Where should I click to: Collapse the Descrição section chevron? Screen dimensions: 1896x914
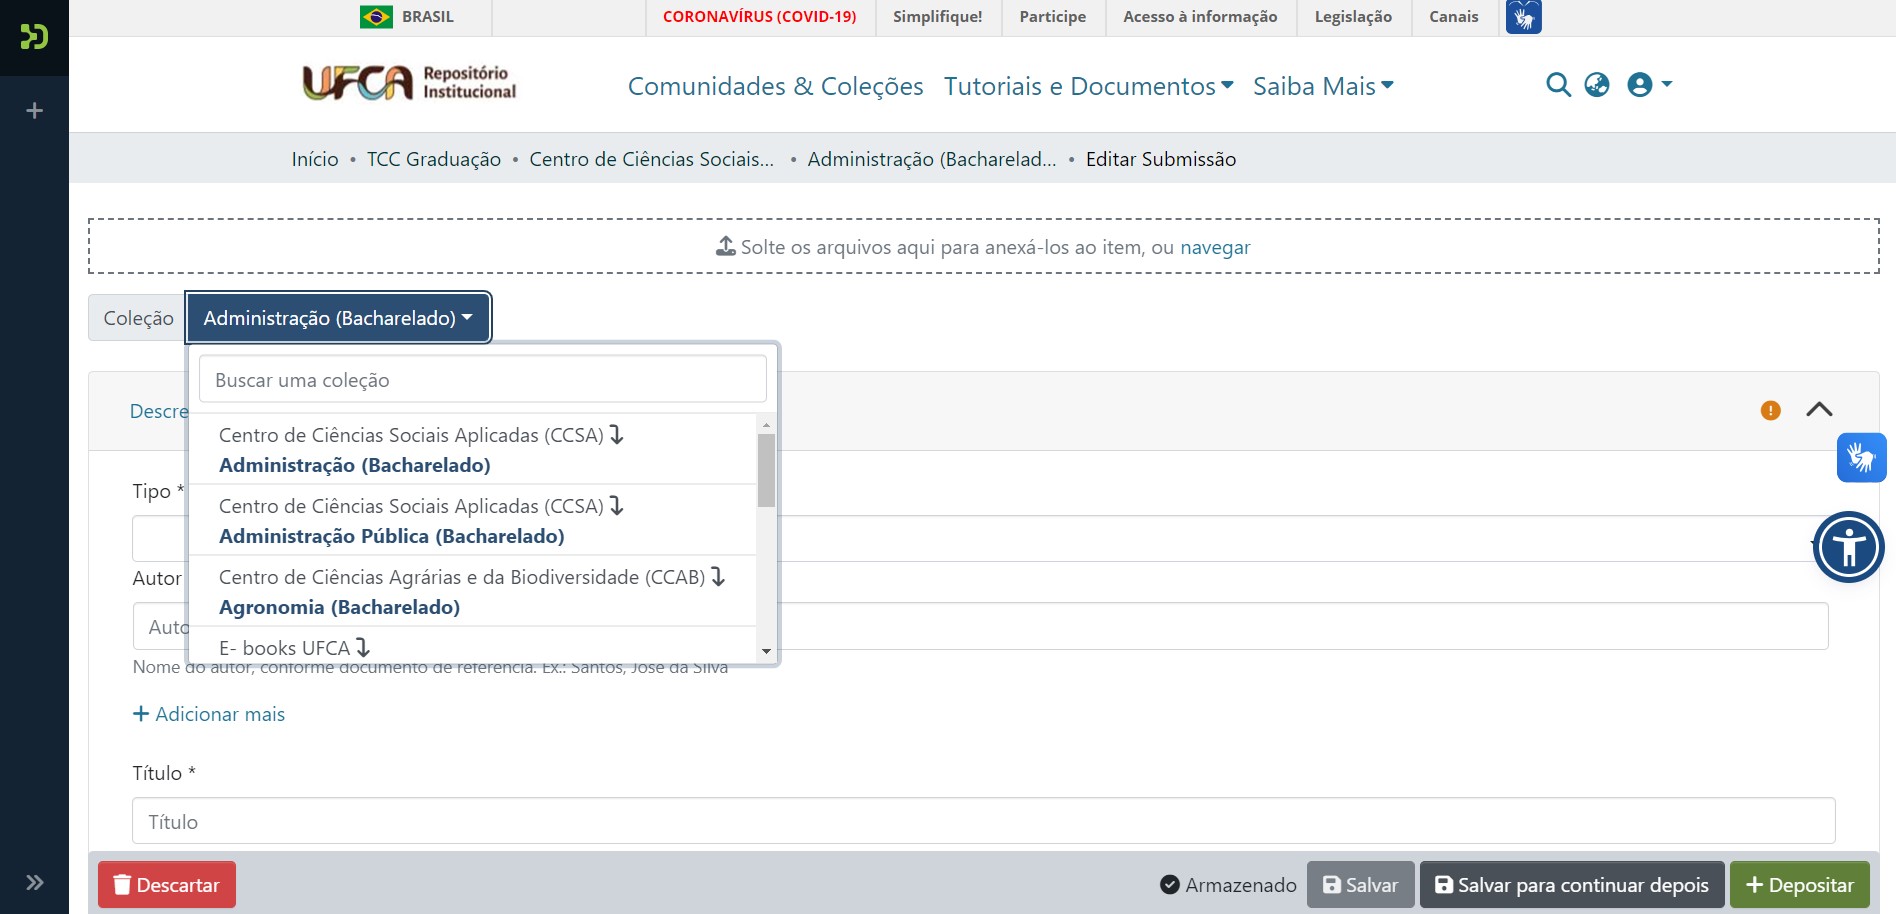tap(1820, 410)
